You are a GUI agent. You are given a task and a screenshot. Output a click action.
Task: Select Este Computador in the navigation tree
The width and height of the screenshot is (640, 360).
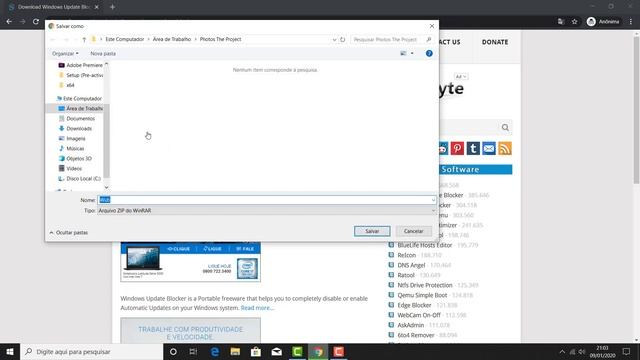[x=79, y=98]
